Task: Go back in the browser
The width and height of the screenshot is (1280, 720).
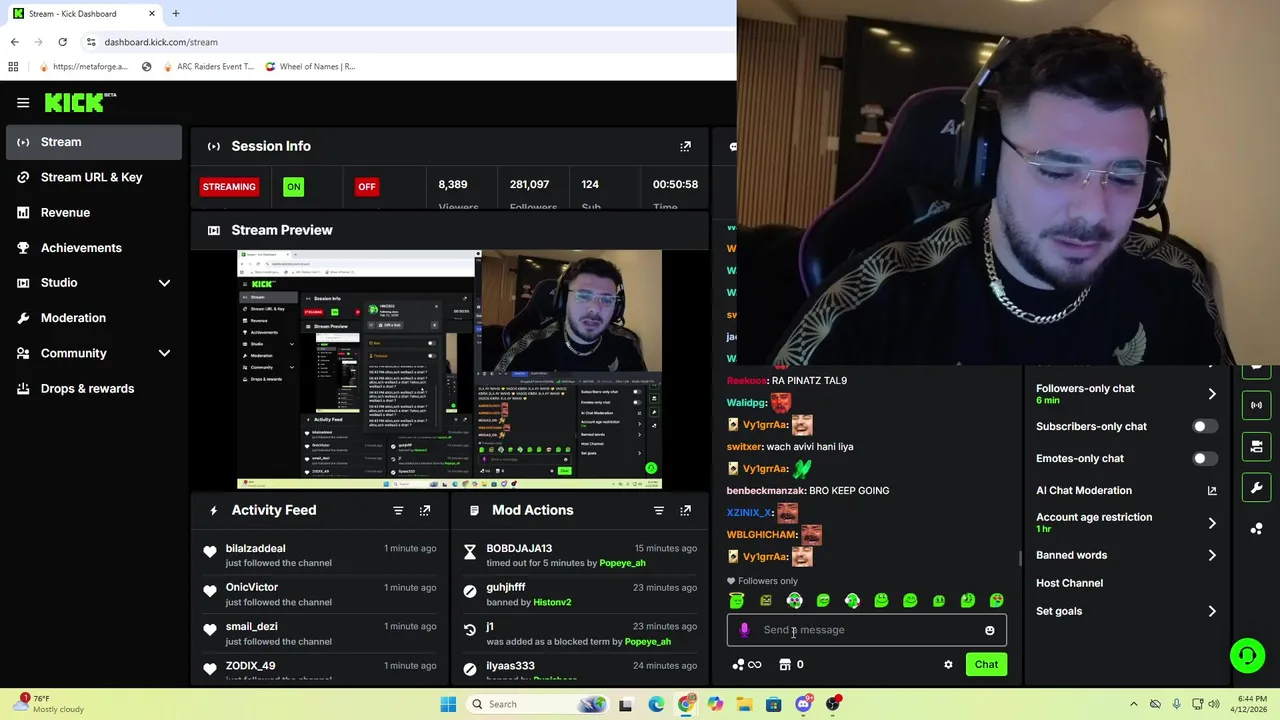Action: point(14,42)
